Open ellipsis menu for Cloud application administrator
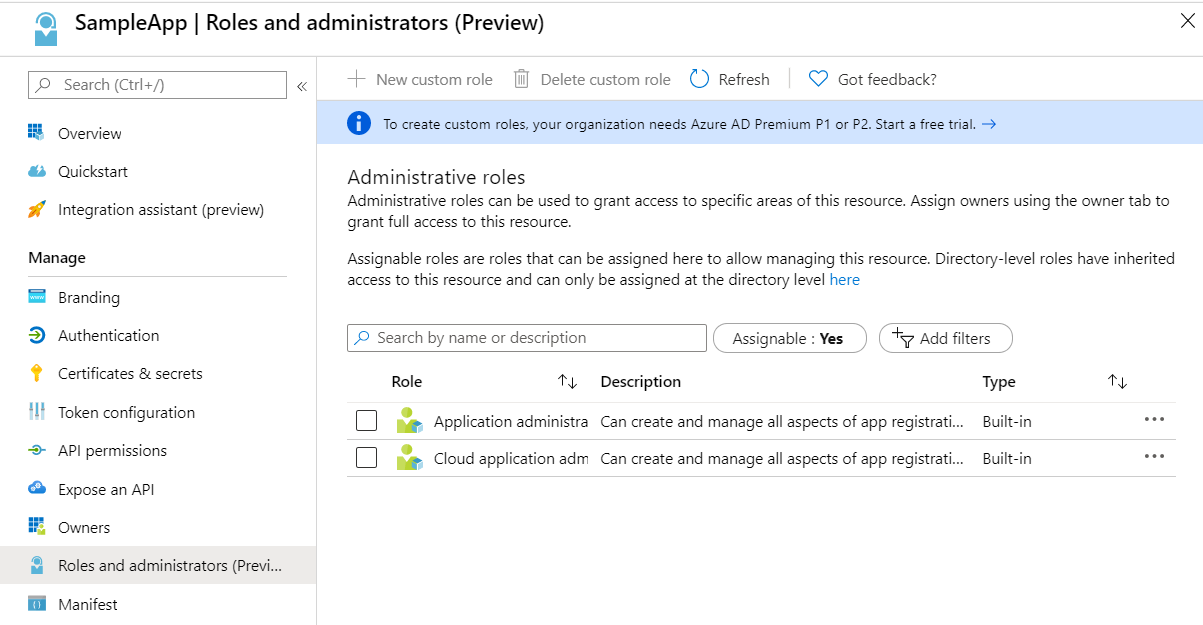 tap(1154, 457)
